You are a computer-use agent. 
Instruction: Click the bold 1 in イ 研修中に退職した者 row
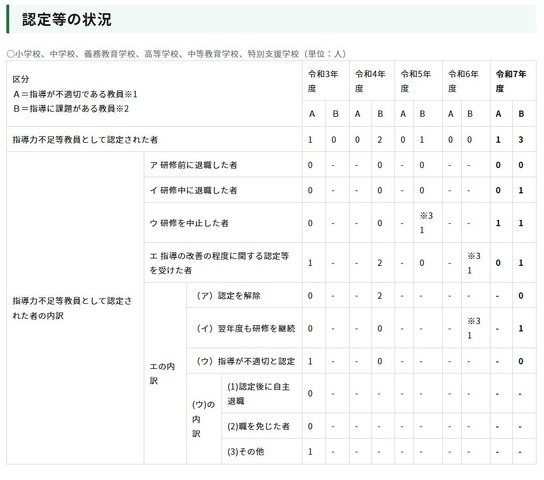click(x=521, y=190)
